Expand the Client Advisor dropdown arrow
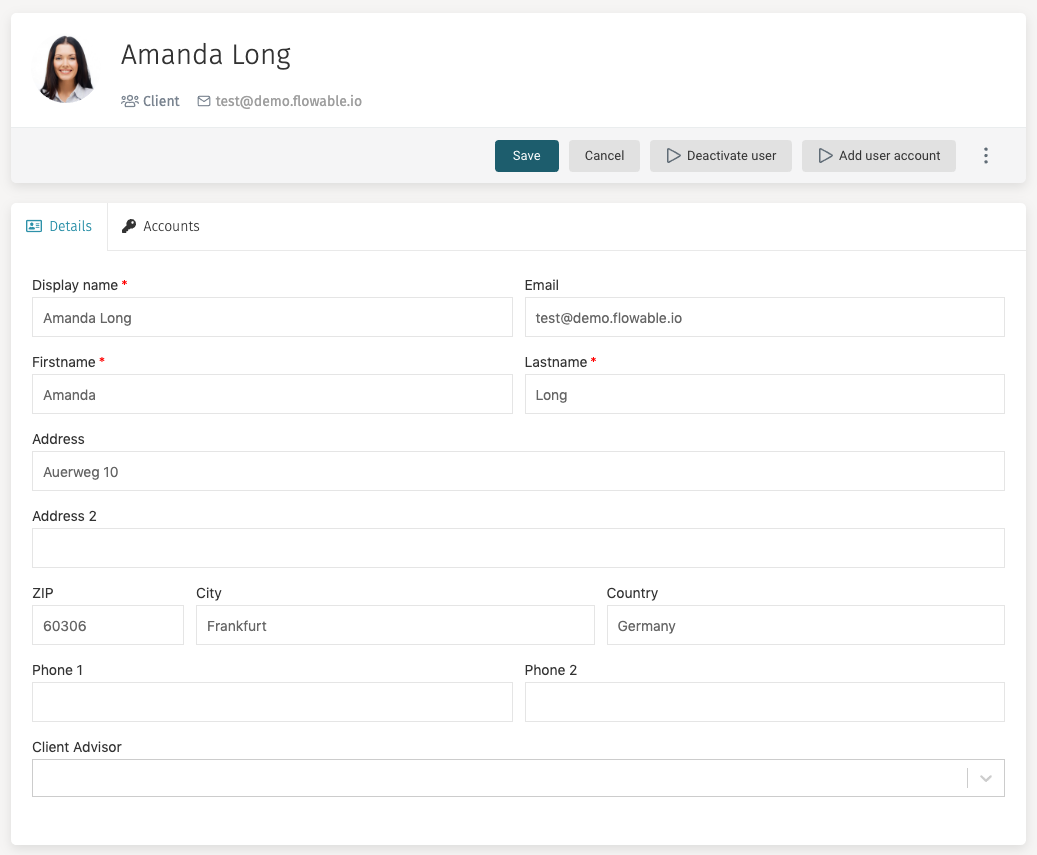Viewport: 1037px width, 855px height. [x=985, y=778]
